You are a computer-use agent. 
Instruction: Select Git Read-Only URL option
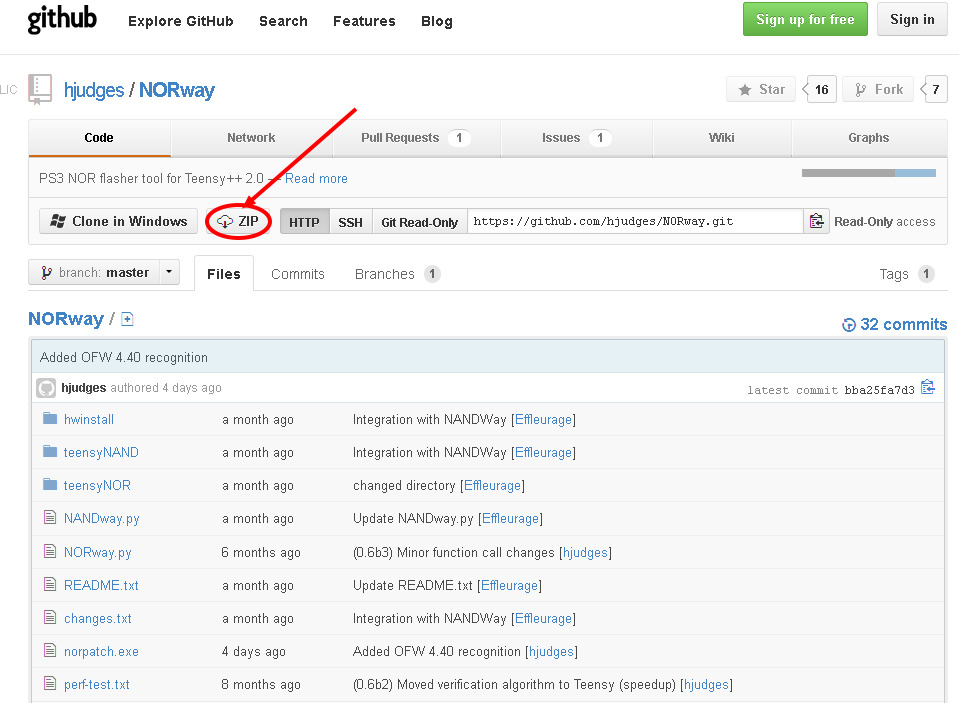419,222
